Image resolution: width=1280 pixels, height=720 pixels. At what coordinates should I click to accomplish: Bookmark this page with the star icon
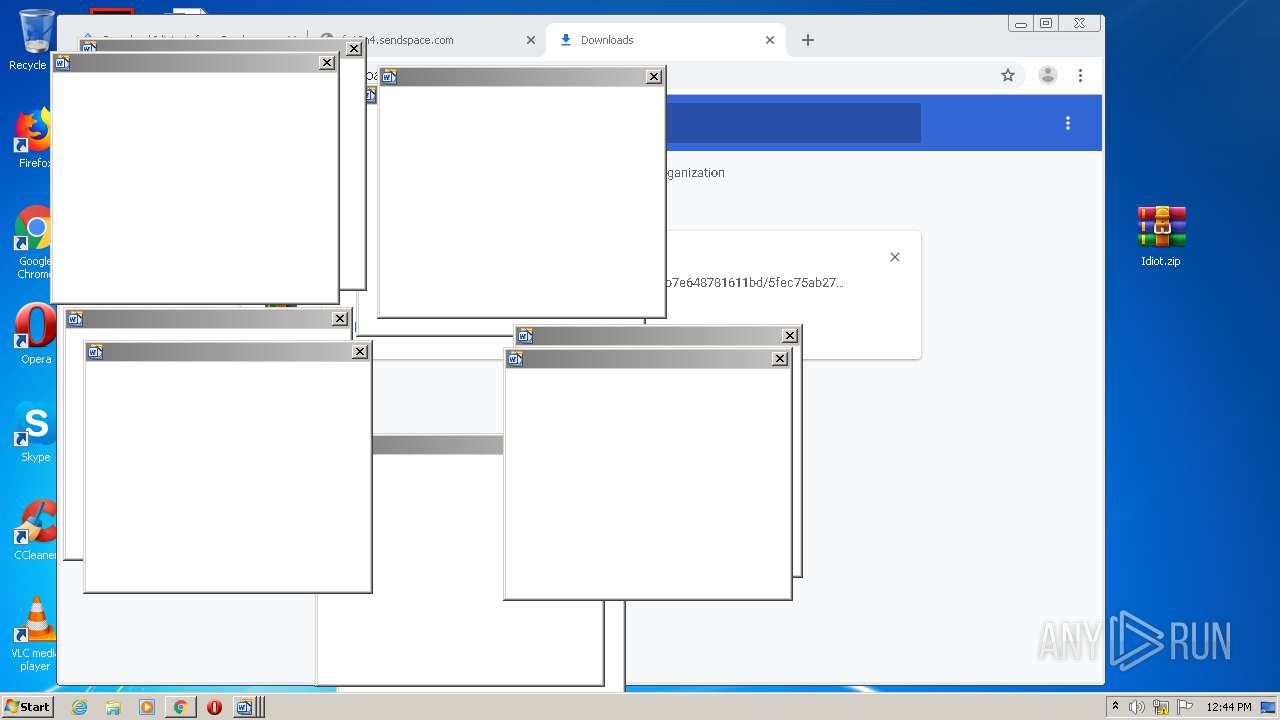(x=1008, y=75)
